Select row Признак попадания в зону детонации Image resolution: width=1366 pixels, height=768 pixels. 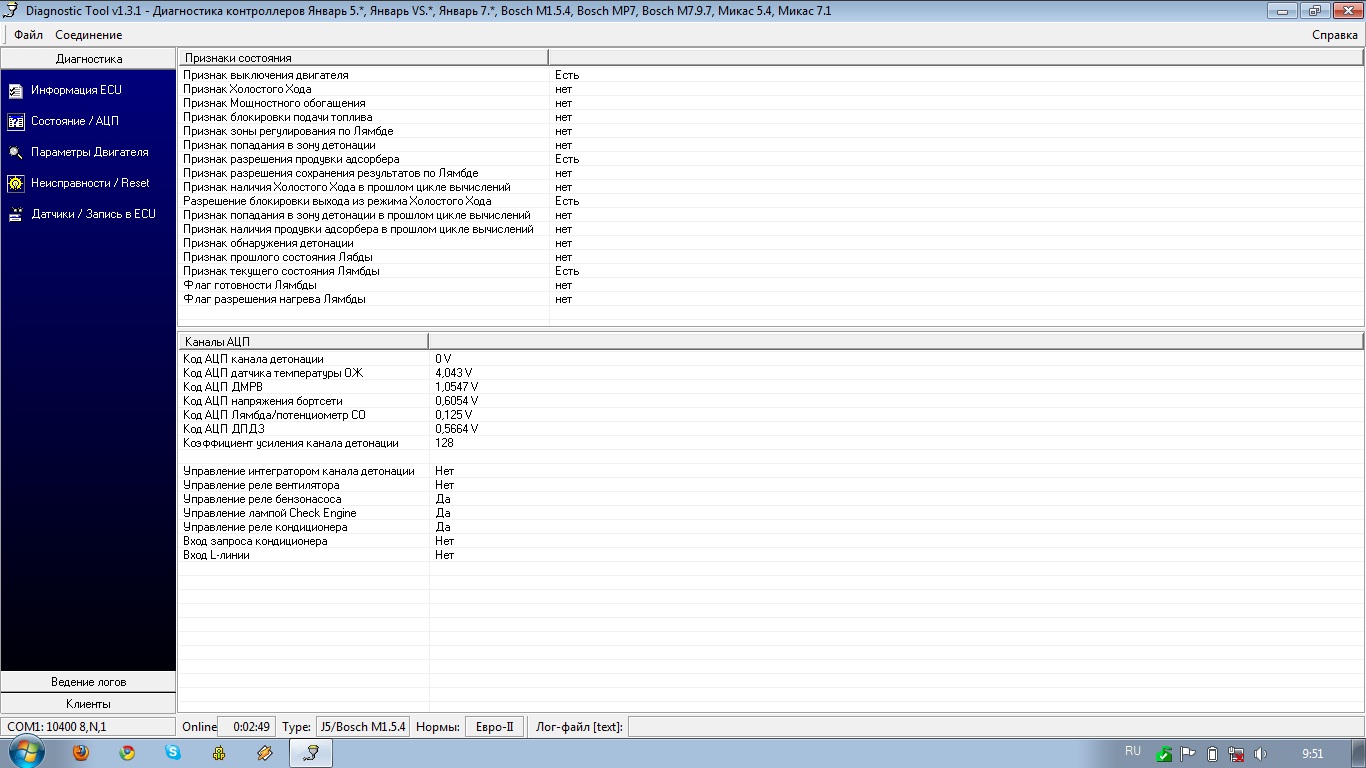pos(771,145)
